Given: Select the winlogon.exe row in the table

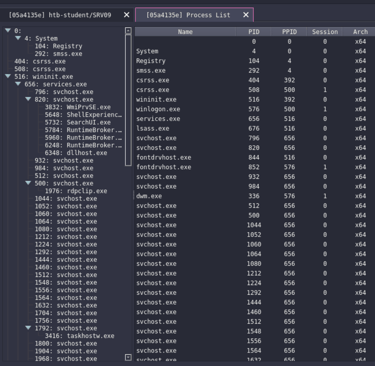Looking at the screenshot, I should pos(255,109).
